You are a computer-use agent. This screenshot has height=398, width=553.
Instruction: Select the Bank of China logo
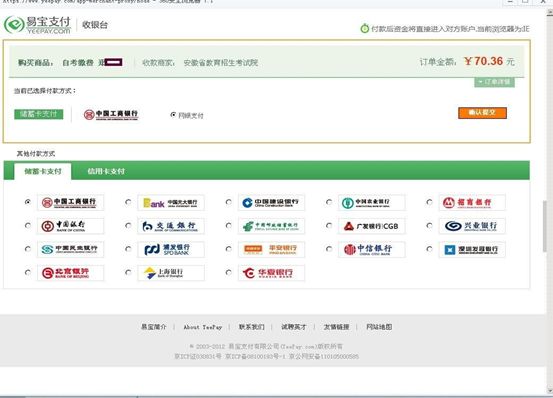coord(71,226)
